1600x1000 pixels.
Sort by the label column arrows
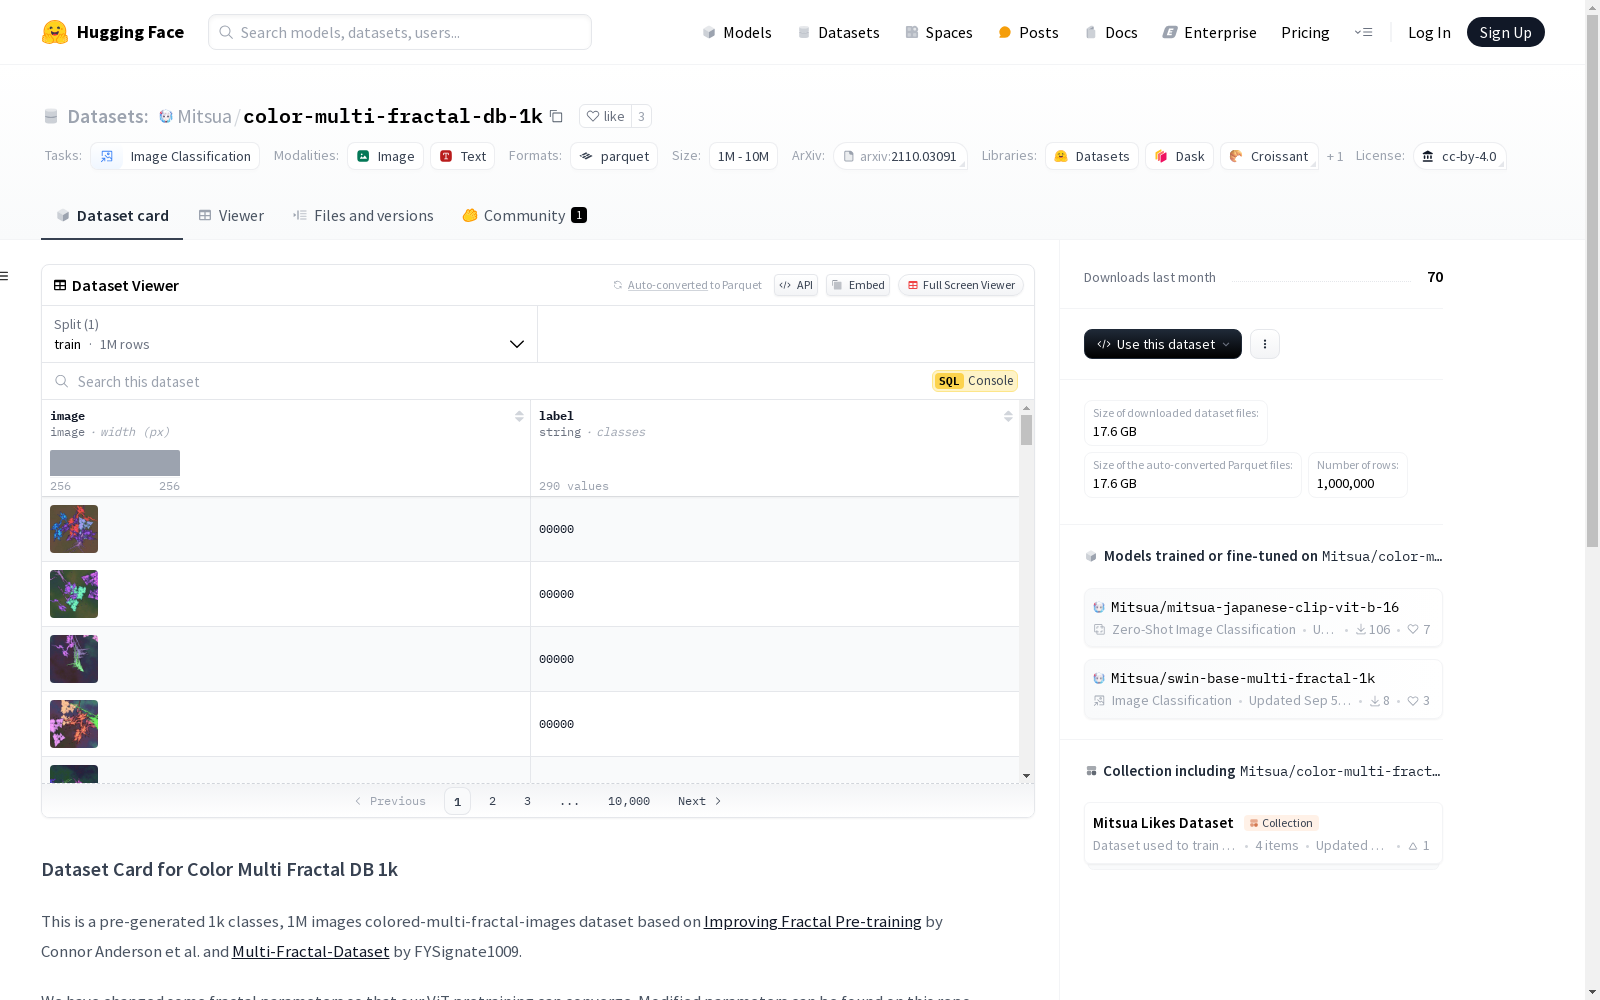click(x=1008, y=416)
